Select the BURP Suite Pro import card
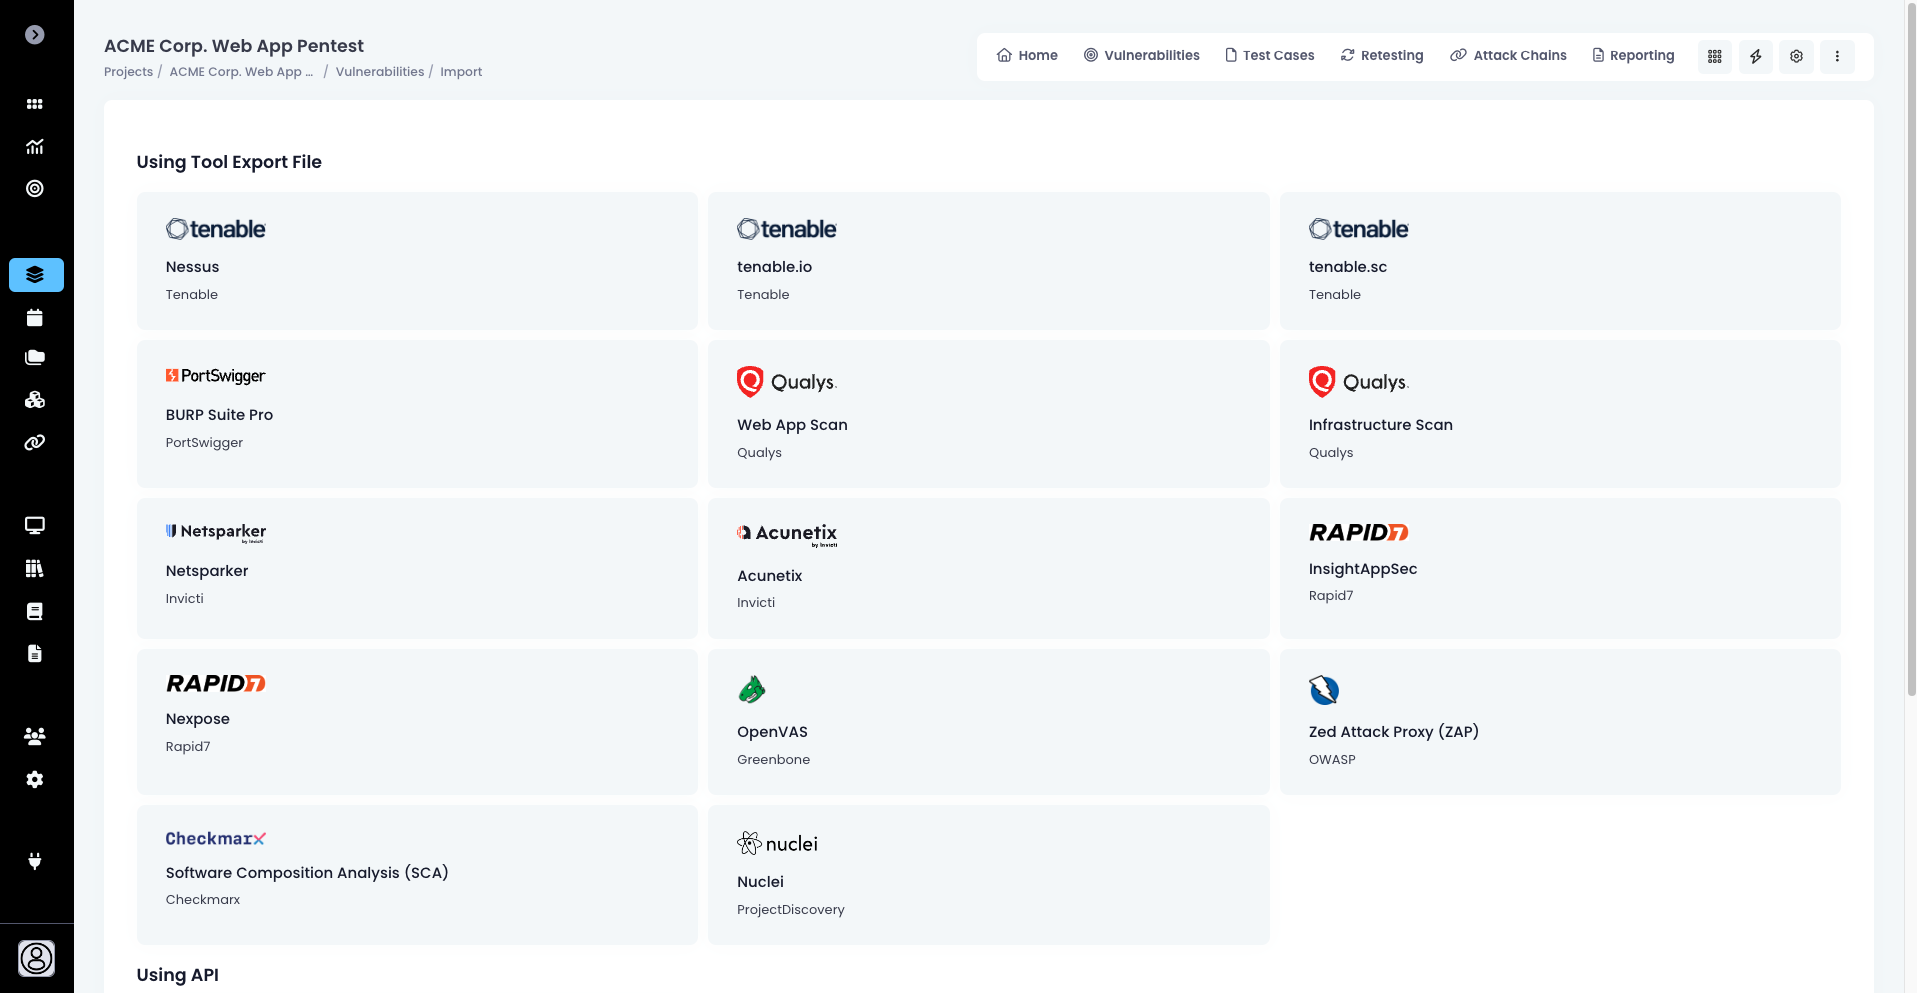This screenshot has height=993, width=1917. pyautogui.click(x=417, y=414)
